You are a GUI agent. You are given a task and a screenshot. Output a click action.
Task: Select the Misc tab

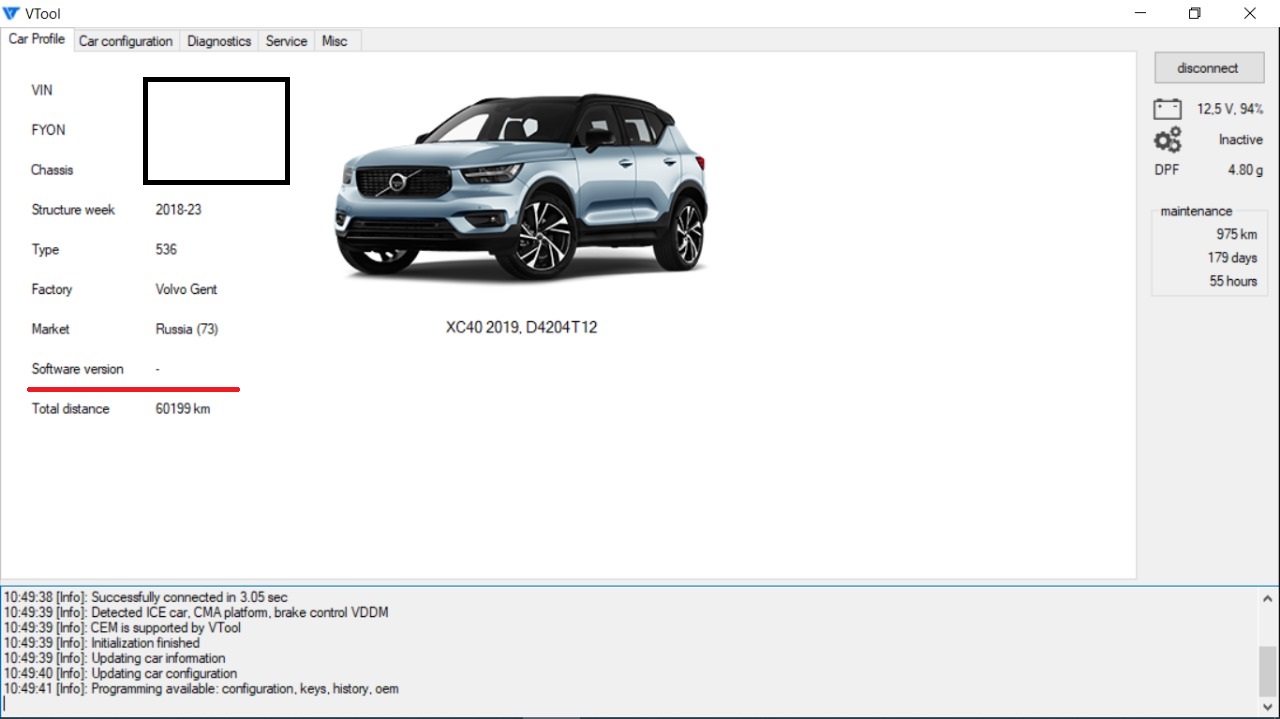point(335,41)
